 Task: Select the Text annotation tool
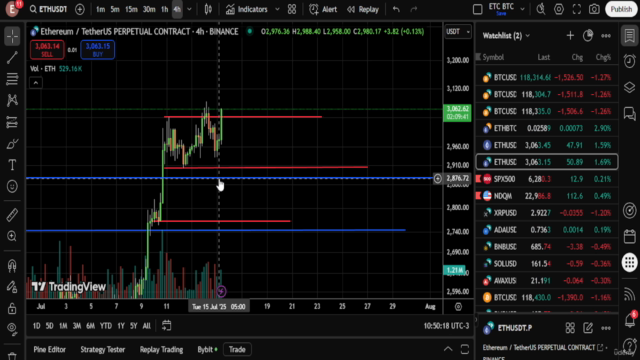pyautogui.click(x=12, y=165)
